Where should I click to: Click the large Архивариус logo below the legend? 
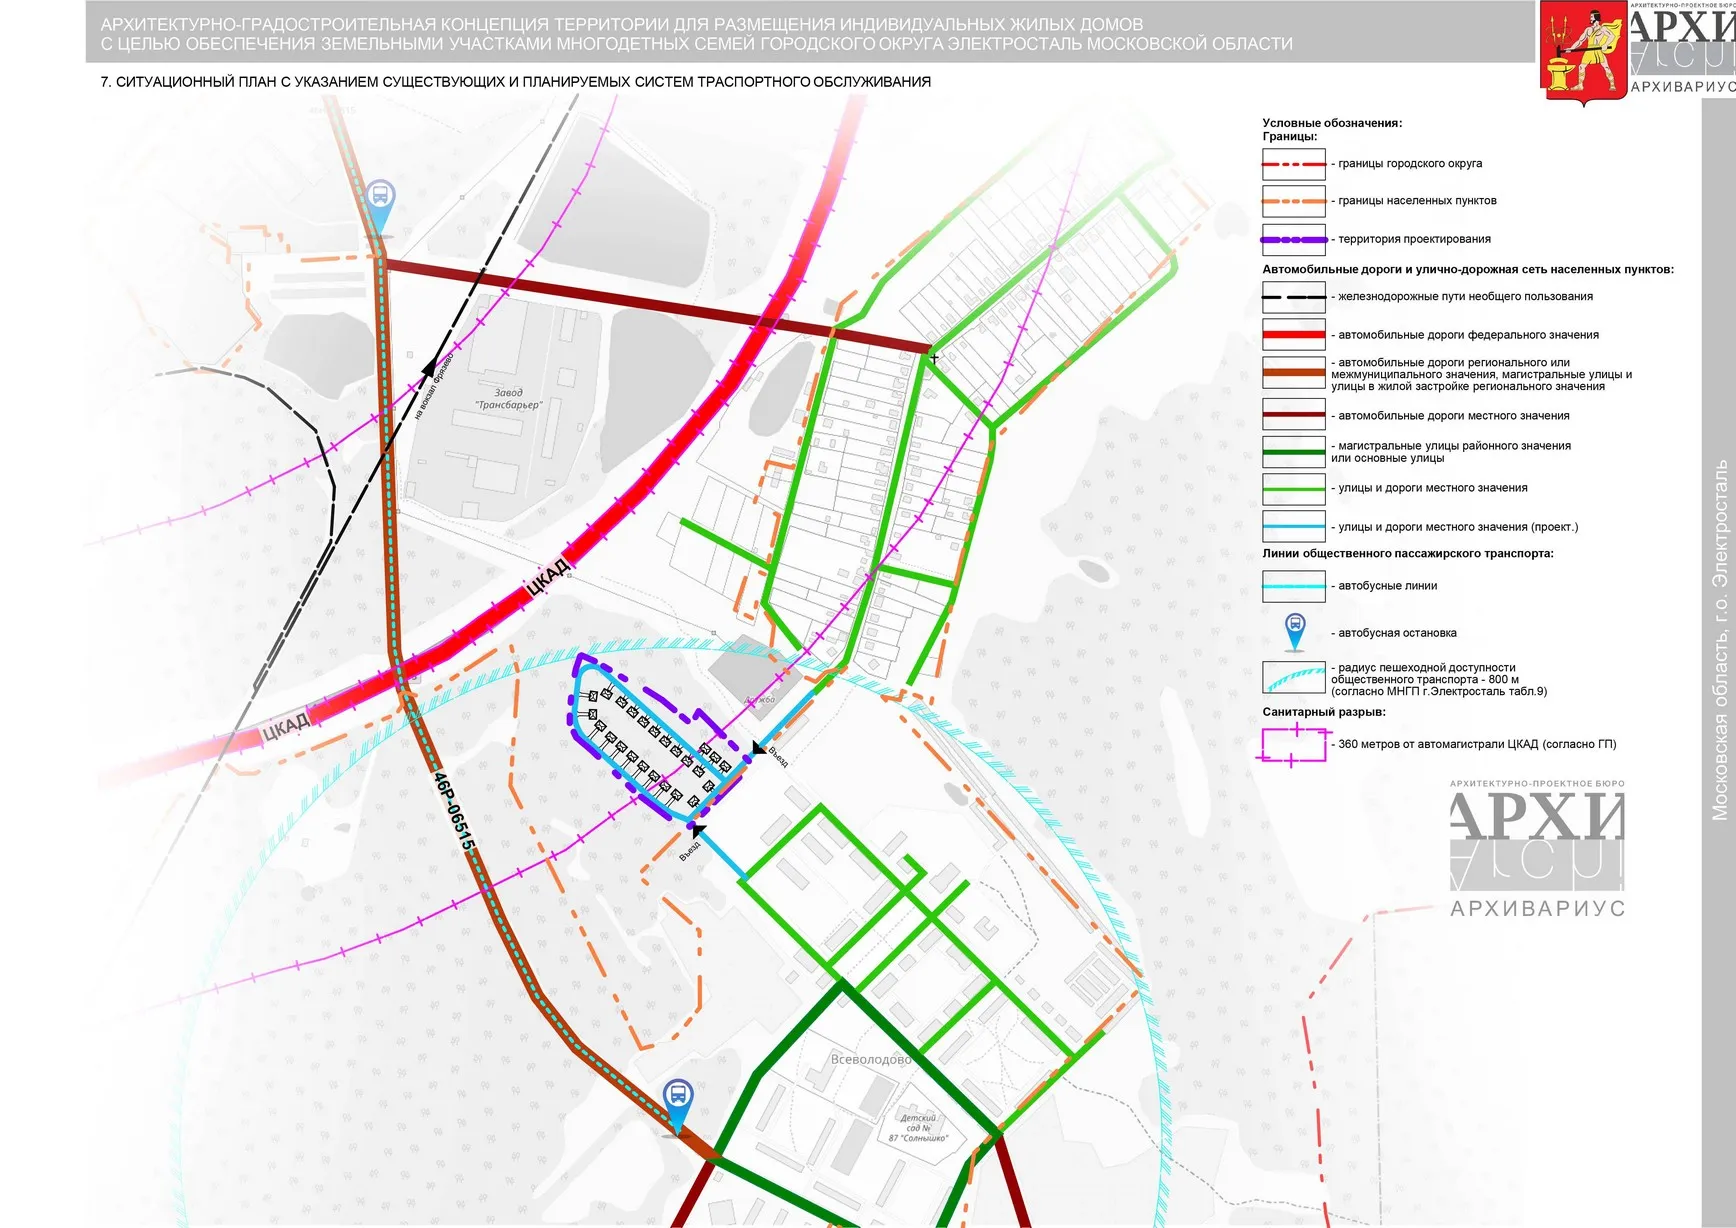tap(1537, 849)
